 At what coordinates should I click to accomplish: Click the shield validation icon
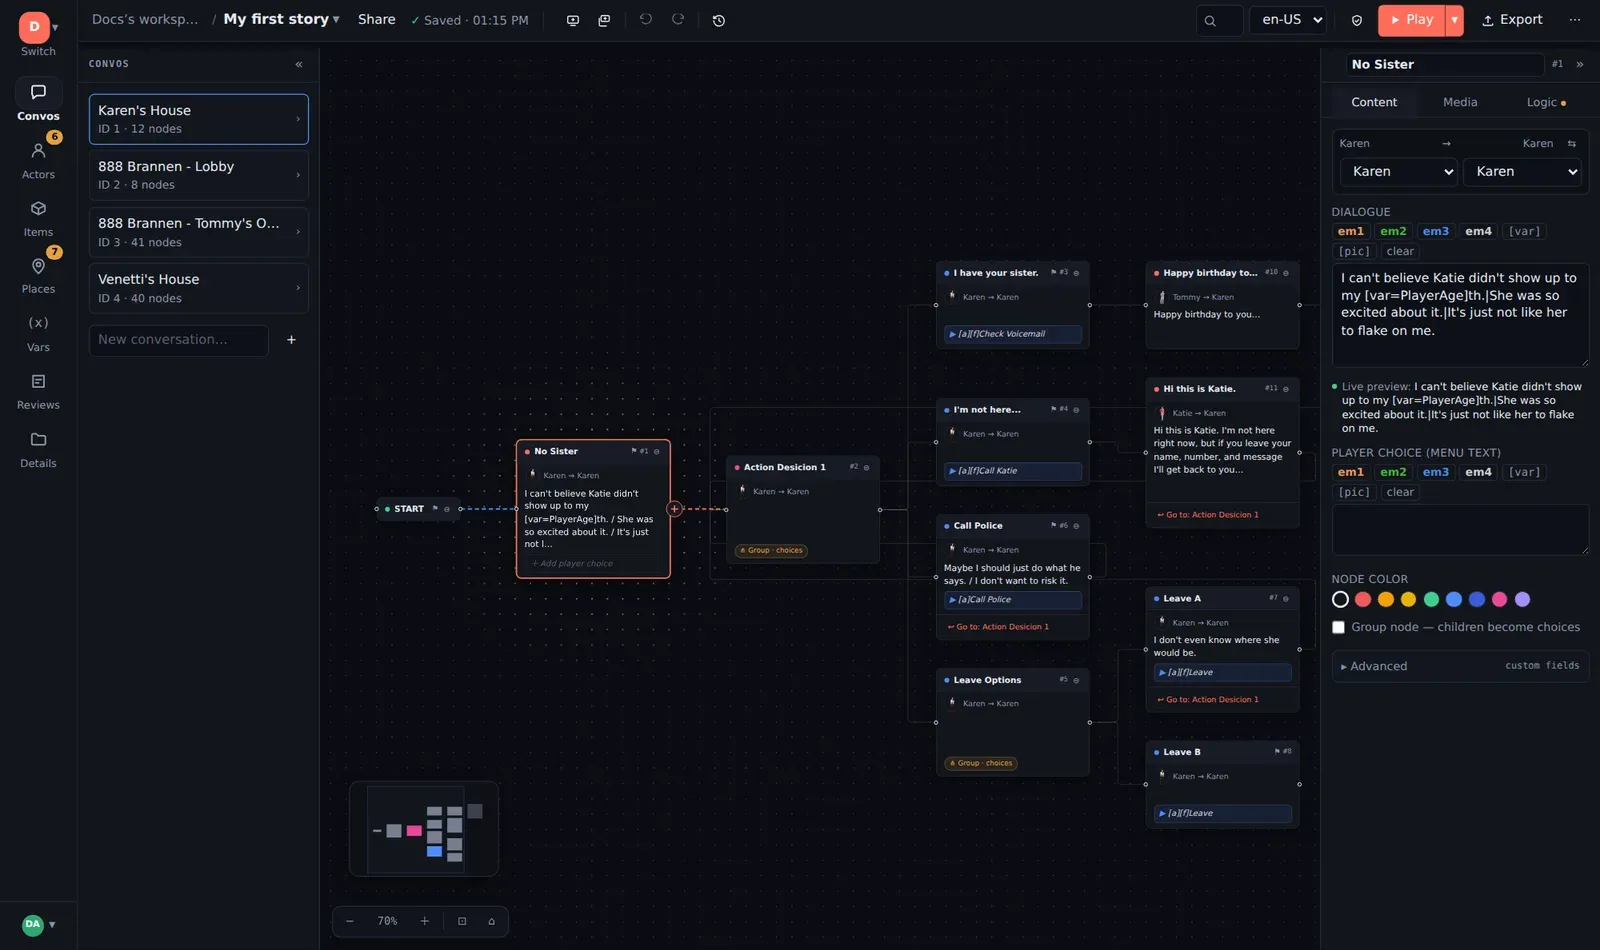(1357, 20)
